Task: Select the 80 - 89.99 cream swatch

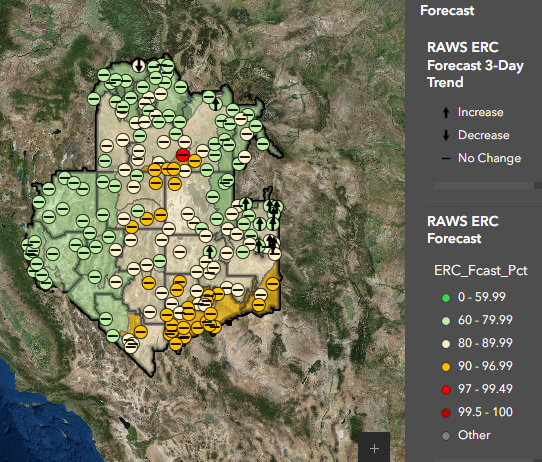Action: tap(446, 344)
